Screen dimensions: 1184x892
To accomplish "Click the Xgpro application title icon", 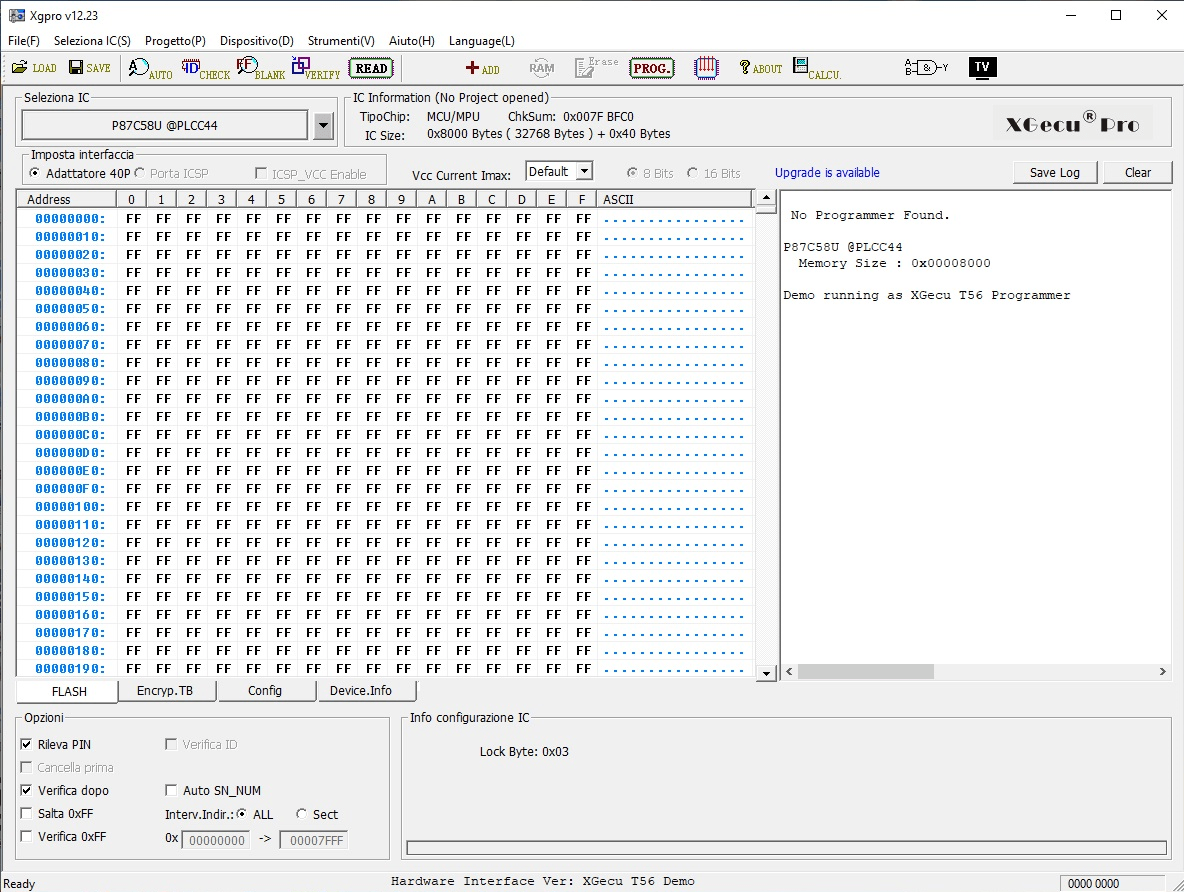I will tap(16, 15).
